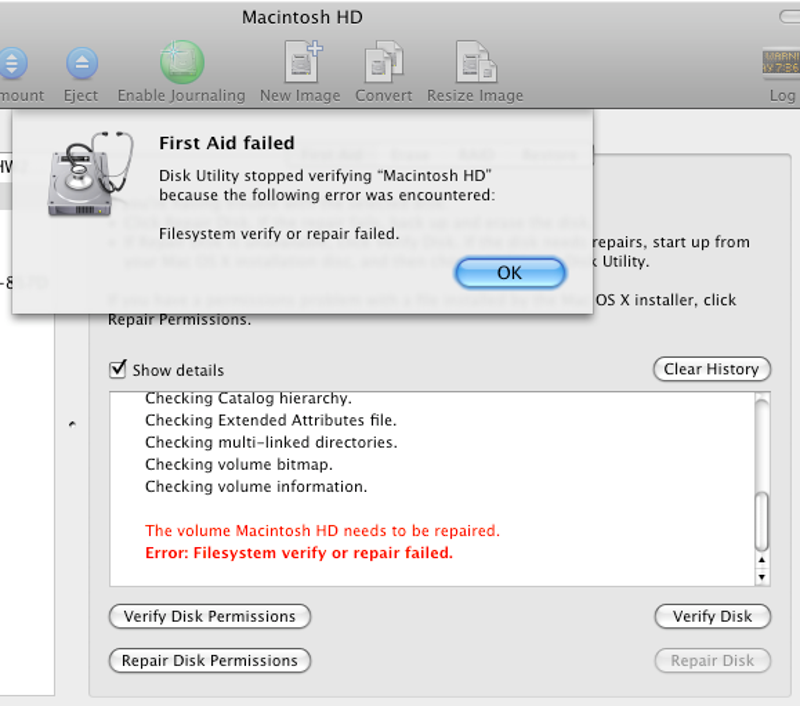
Task: Click Verify Disk Permissions button
Action: click(x=209, y=616)
